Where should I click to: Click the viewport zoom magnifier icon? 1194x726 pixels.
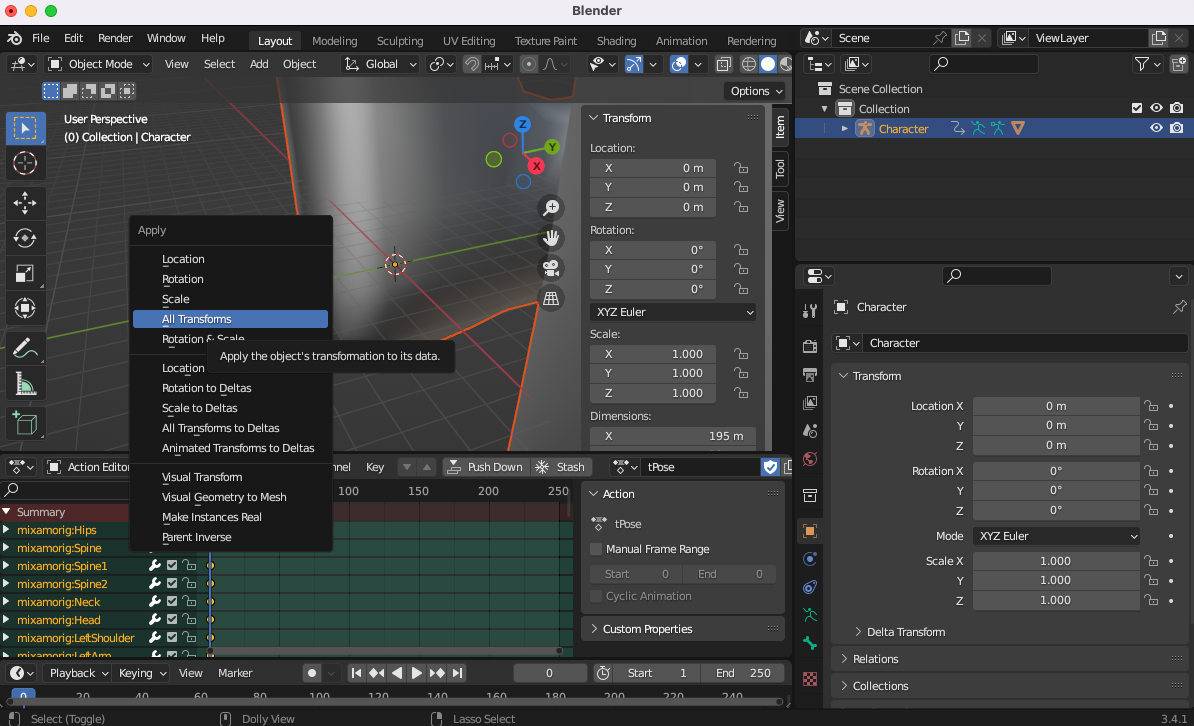(x=551, y=207)
